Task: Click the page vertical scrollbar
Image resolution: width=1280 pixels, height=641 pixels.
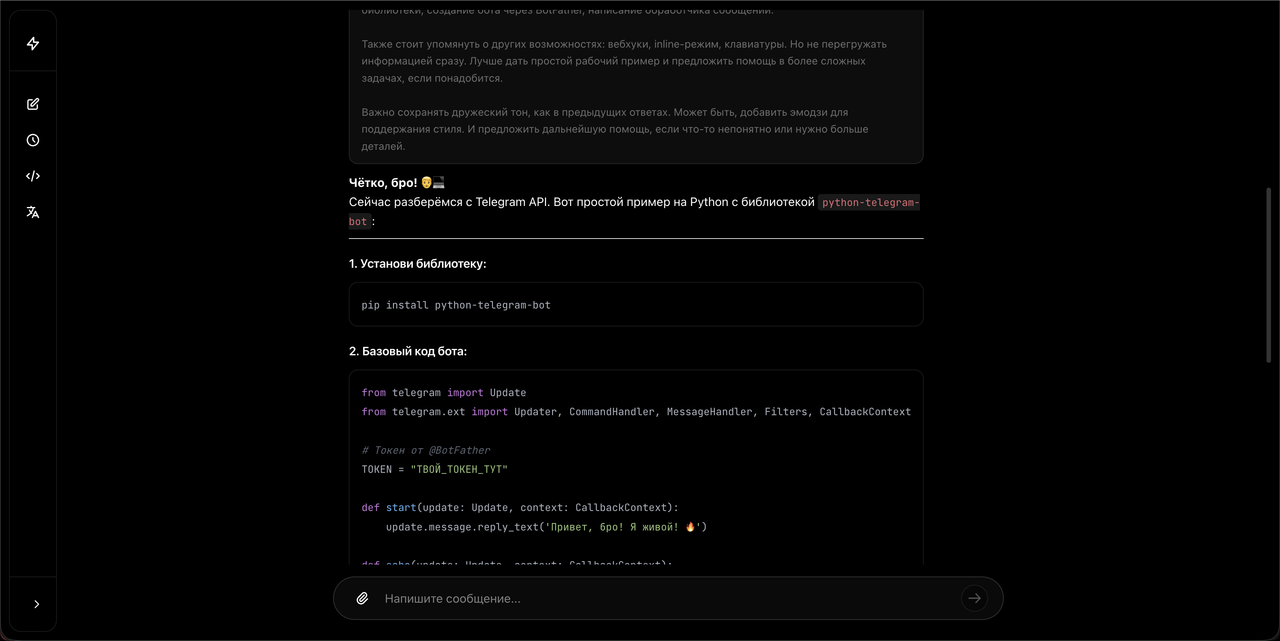Action: pyautogui.click(x=1270, y=275)
